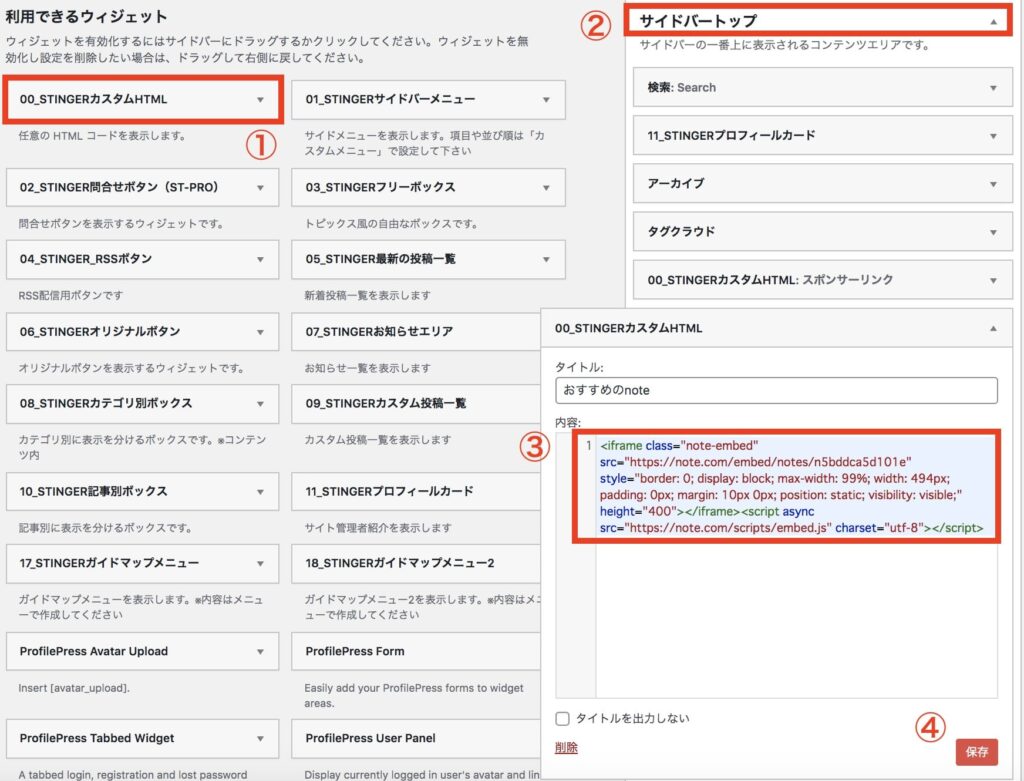Click the 任意の HTML コードを表示します description
This screenshot has width=1024, height=781.
[x=103, y=136]
